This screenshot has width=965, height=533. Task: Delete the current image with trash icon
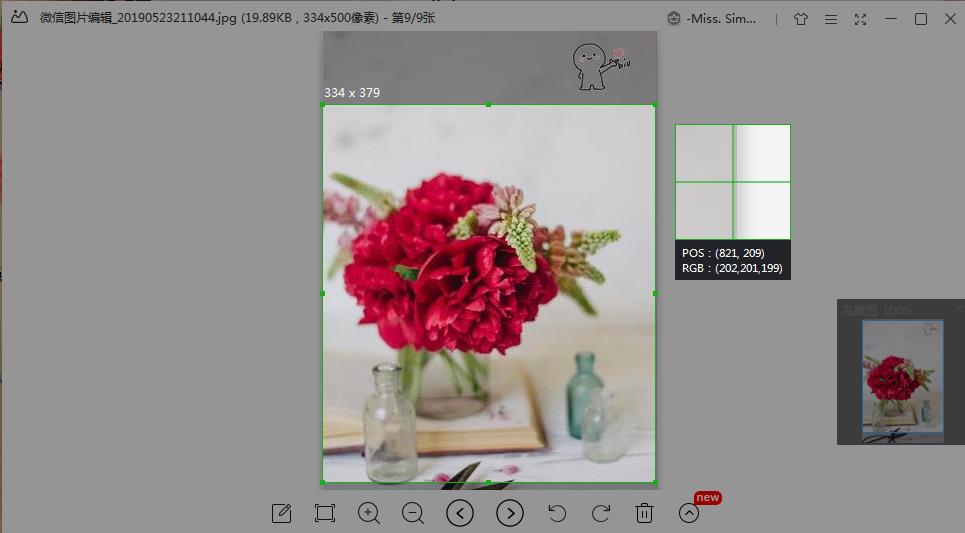pyautogui.click(x=644, y=513)
